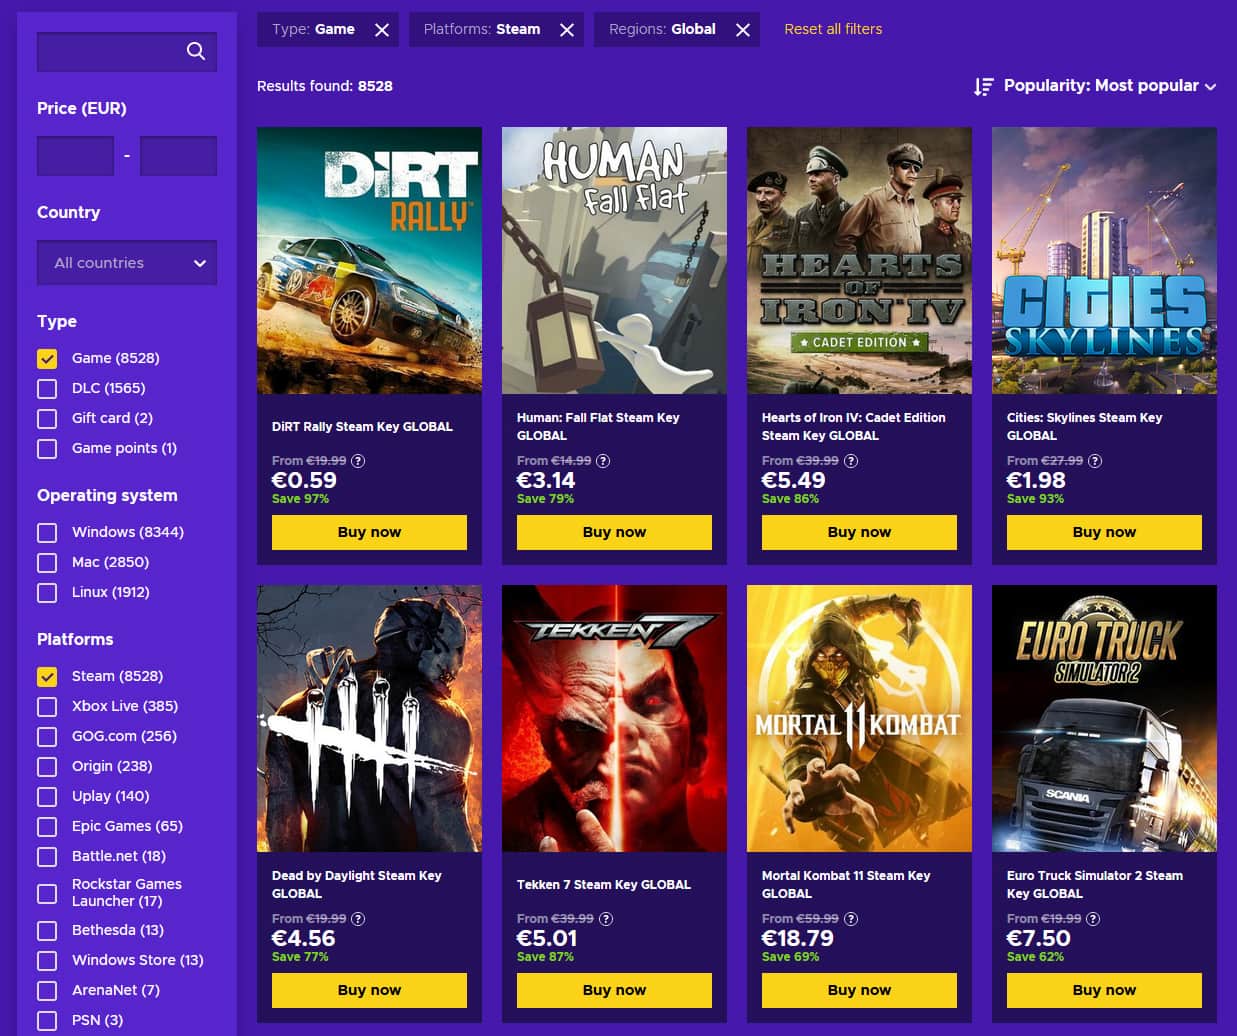Click the search magnifier icon
The width and height of the screenshot is (1237, 1036).
pos(196,51)
